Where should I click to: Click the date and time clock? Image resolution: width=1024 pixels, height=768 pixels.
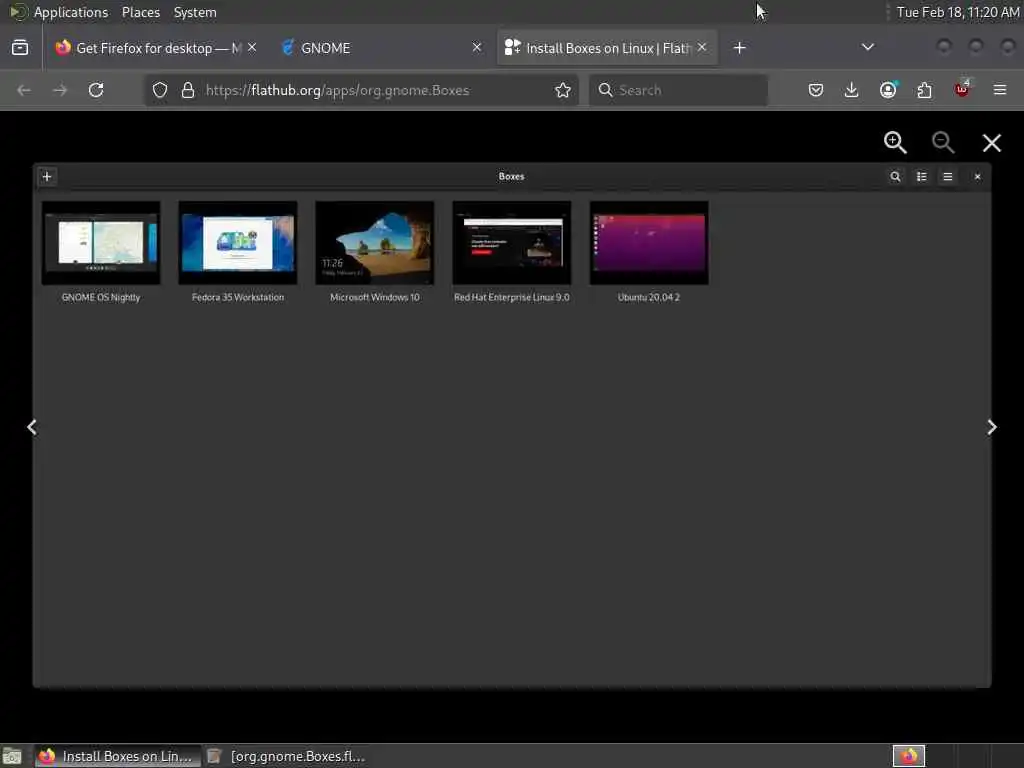coord(957,12)
